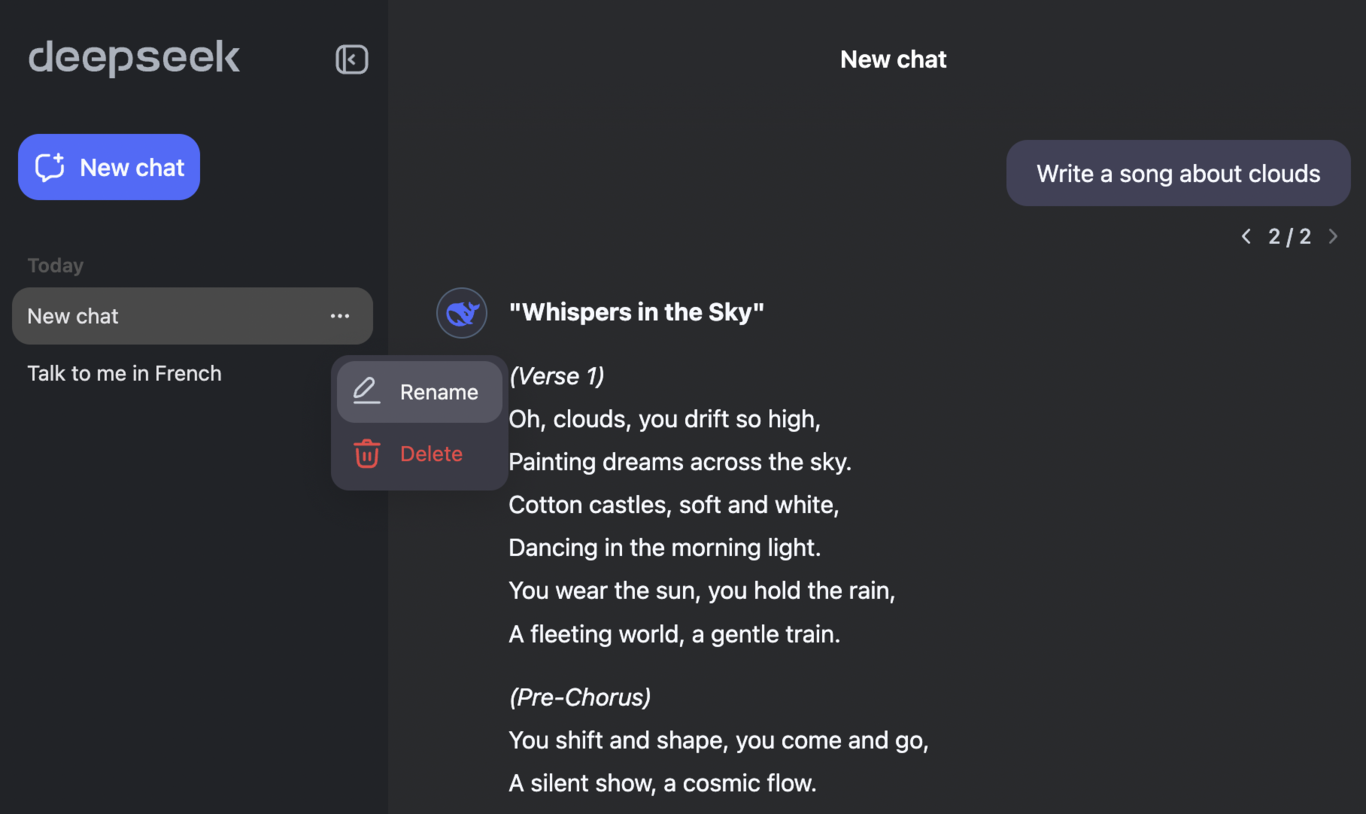Click the 'New chat' title at the top
Screen dimensions: 1366x814
click(893, 59)
